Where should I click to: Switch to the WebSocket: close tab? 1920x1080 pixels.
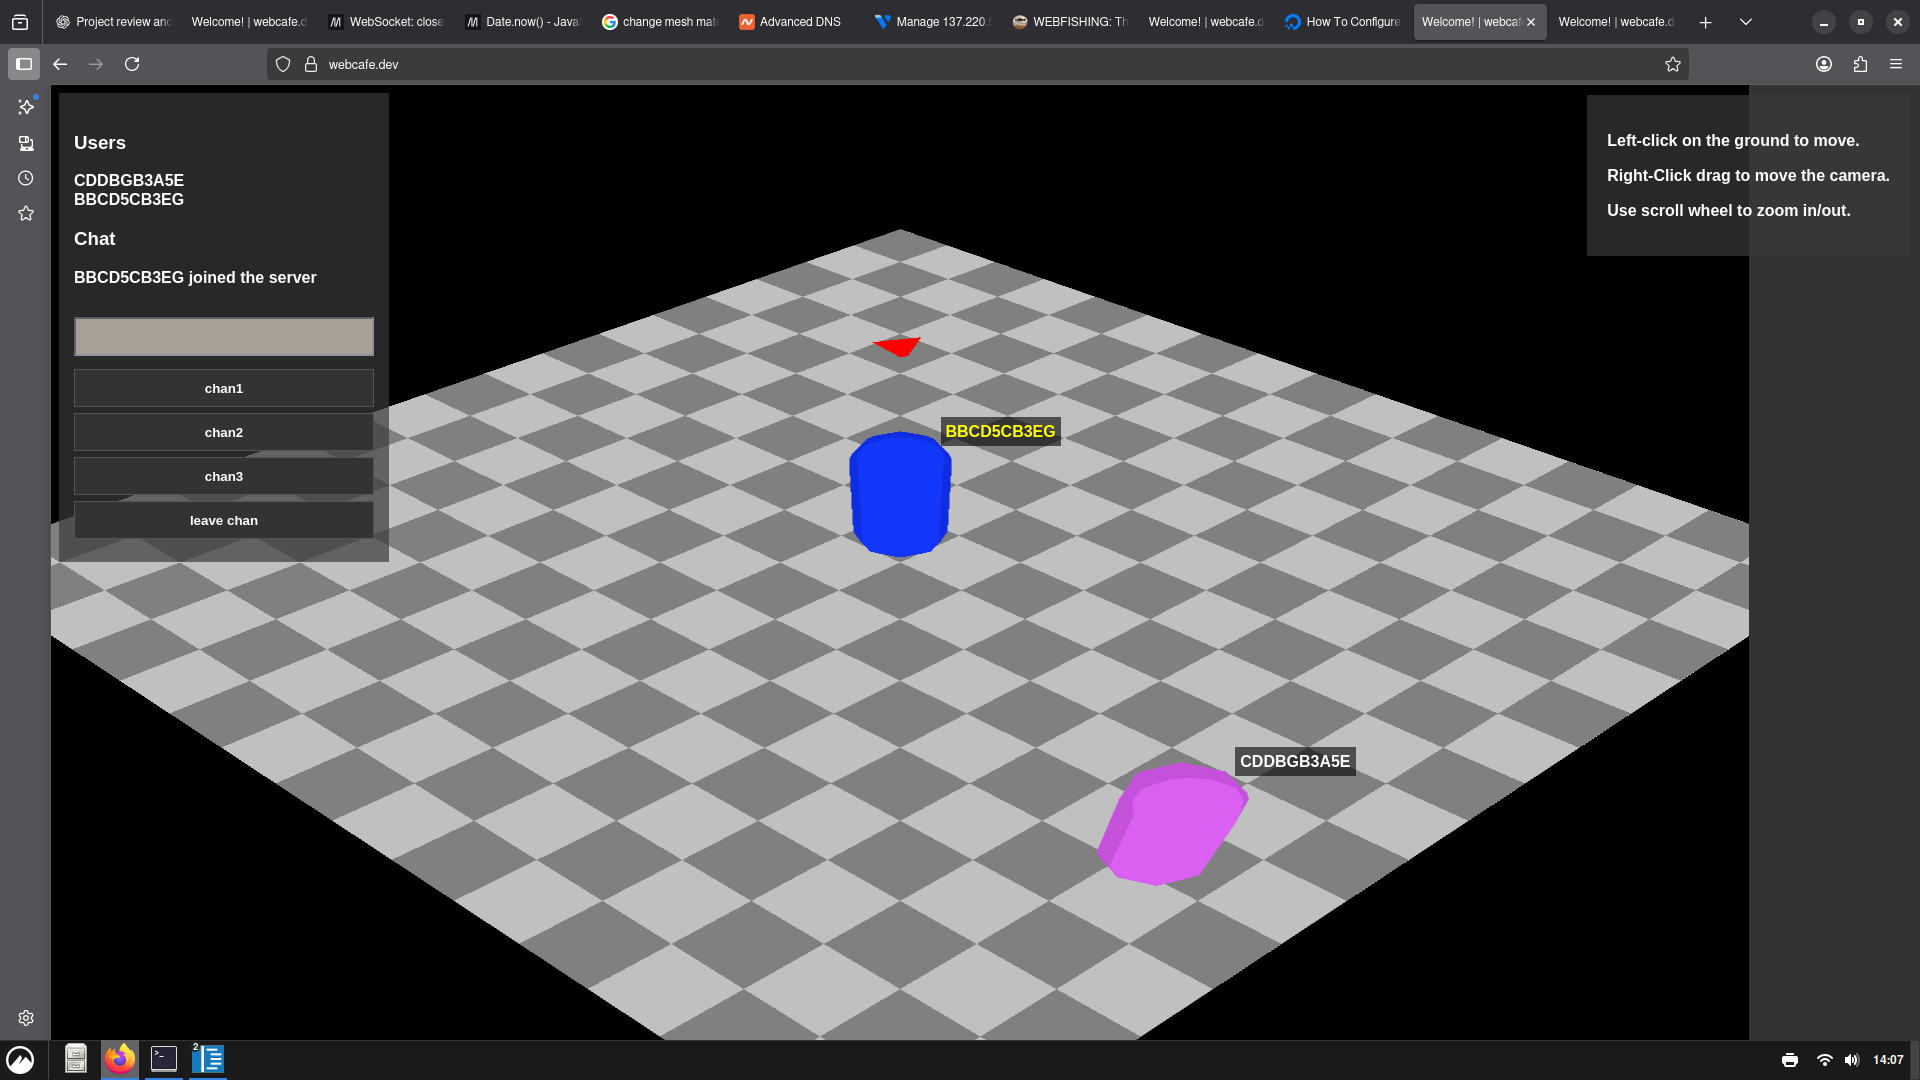point(388,22)
